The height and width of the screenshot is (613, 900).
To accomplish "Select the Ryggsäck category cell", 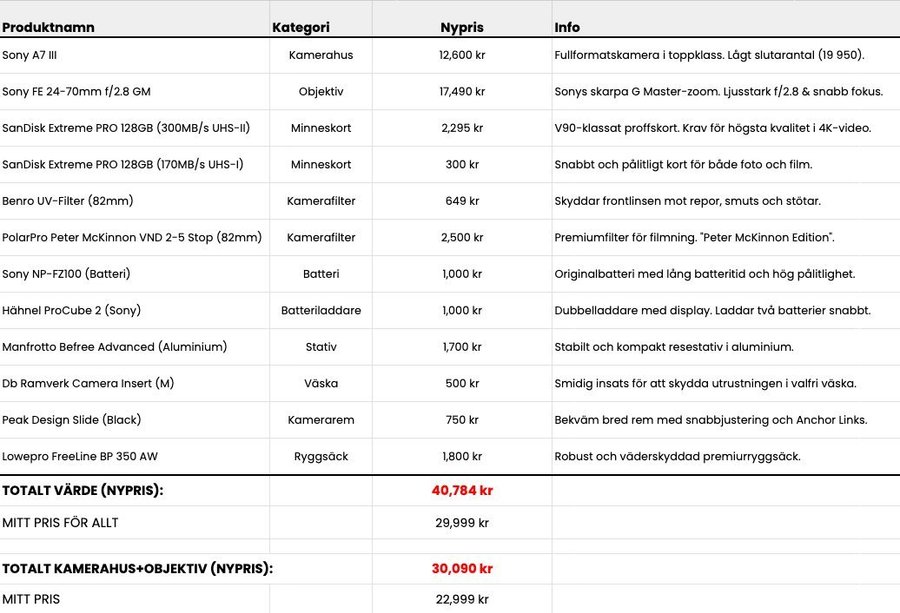I will 320,456.
